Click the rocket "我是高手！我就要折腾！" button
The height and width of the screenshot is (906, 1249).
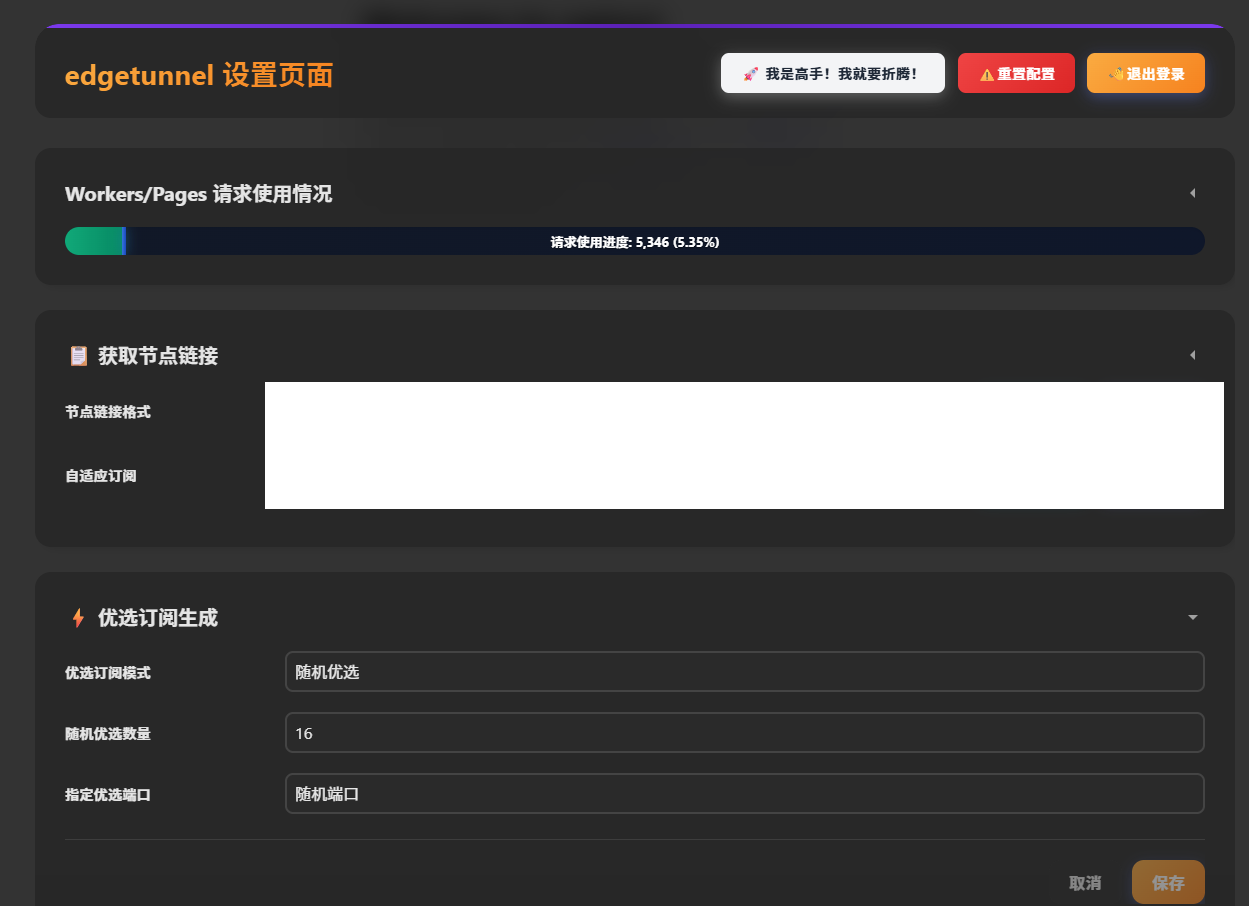point(832,74)
